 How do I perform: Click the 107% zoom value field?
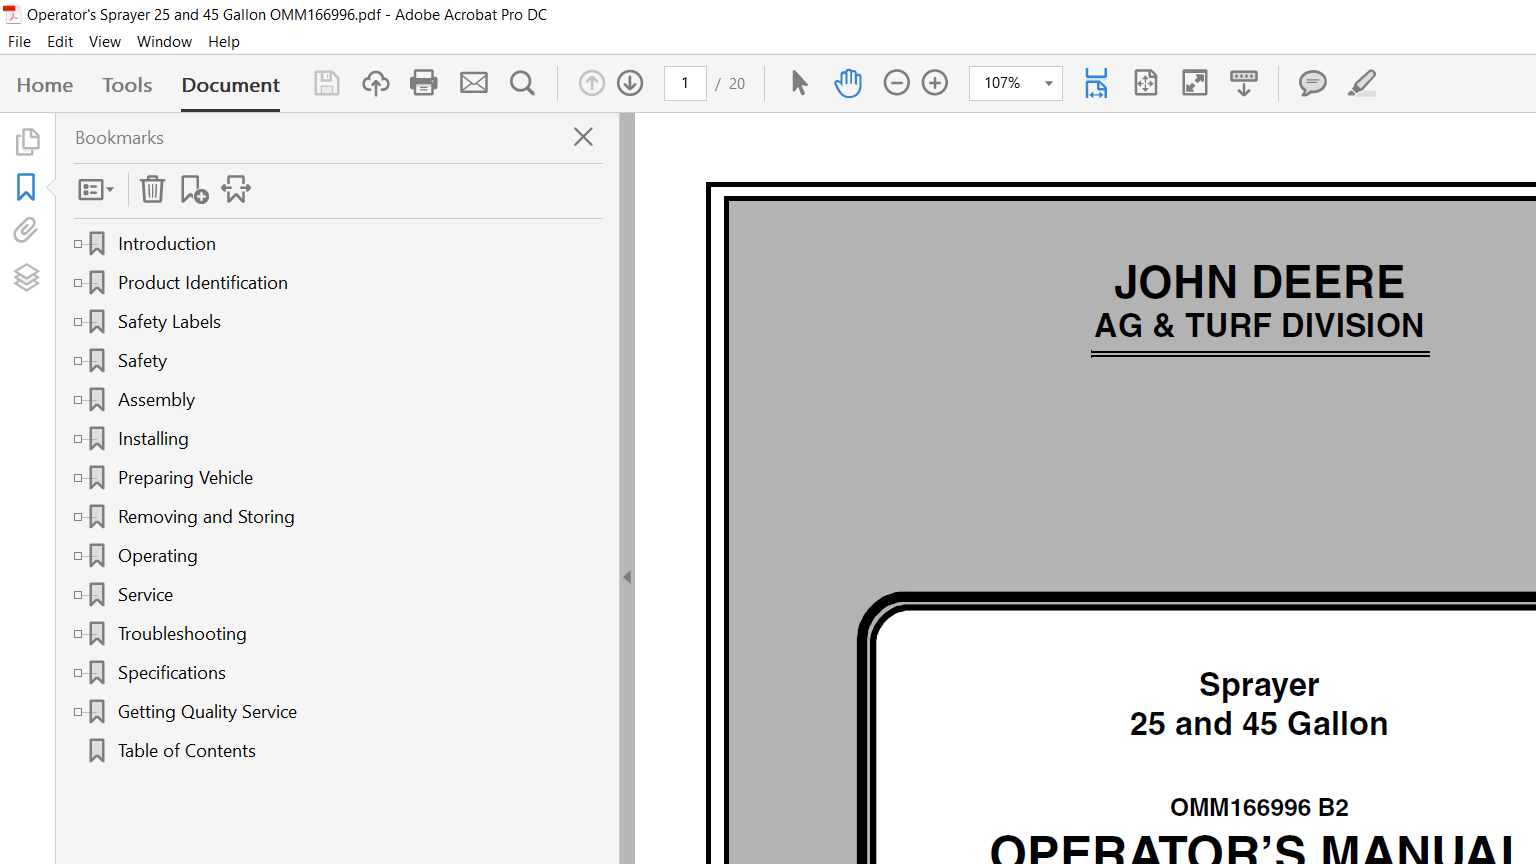point(1003,83)
